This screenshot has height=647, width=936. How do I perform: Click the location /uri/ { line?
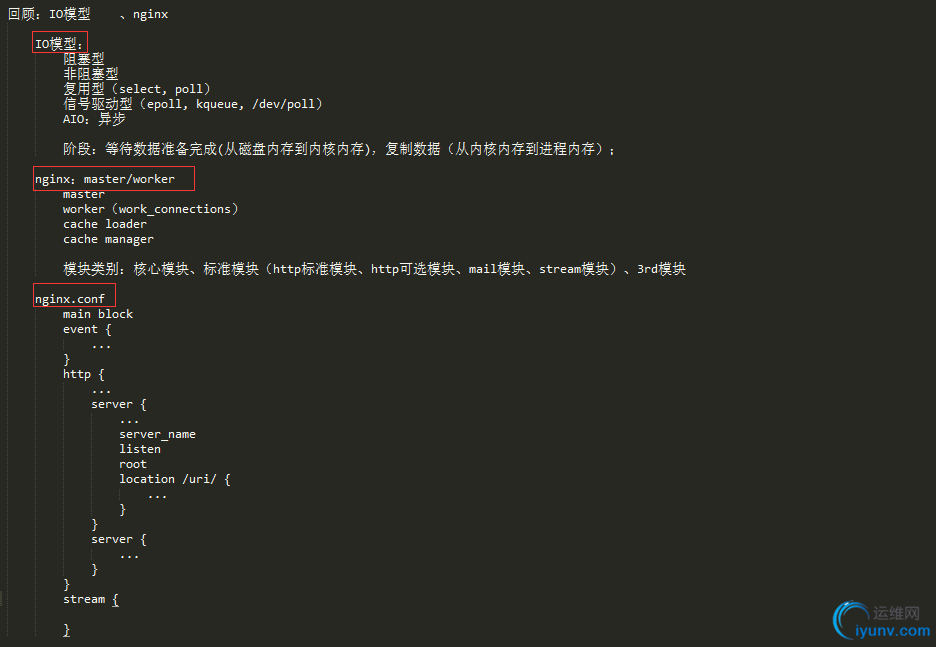point(175,479)
